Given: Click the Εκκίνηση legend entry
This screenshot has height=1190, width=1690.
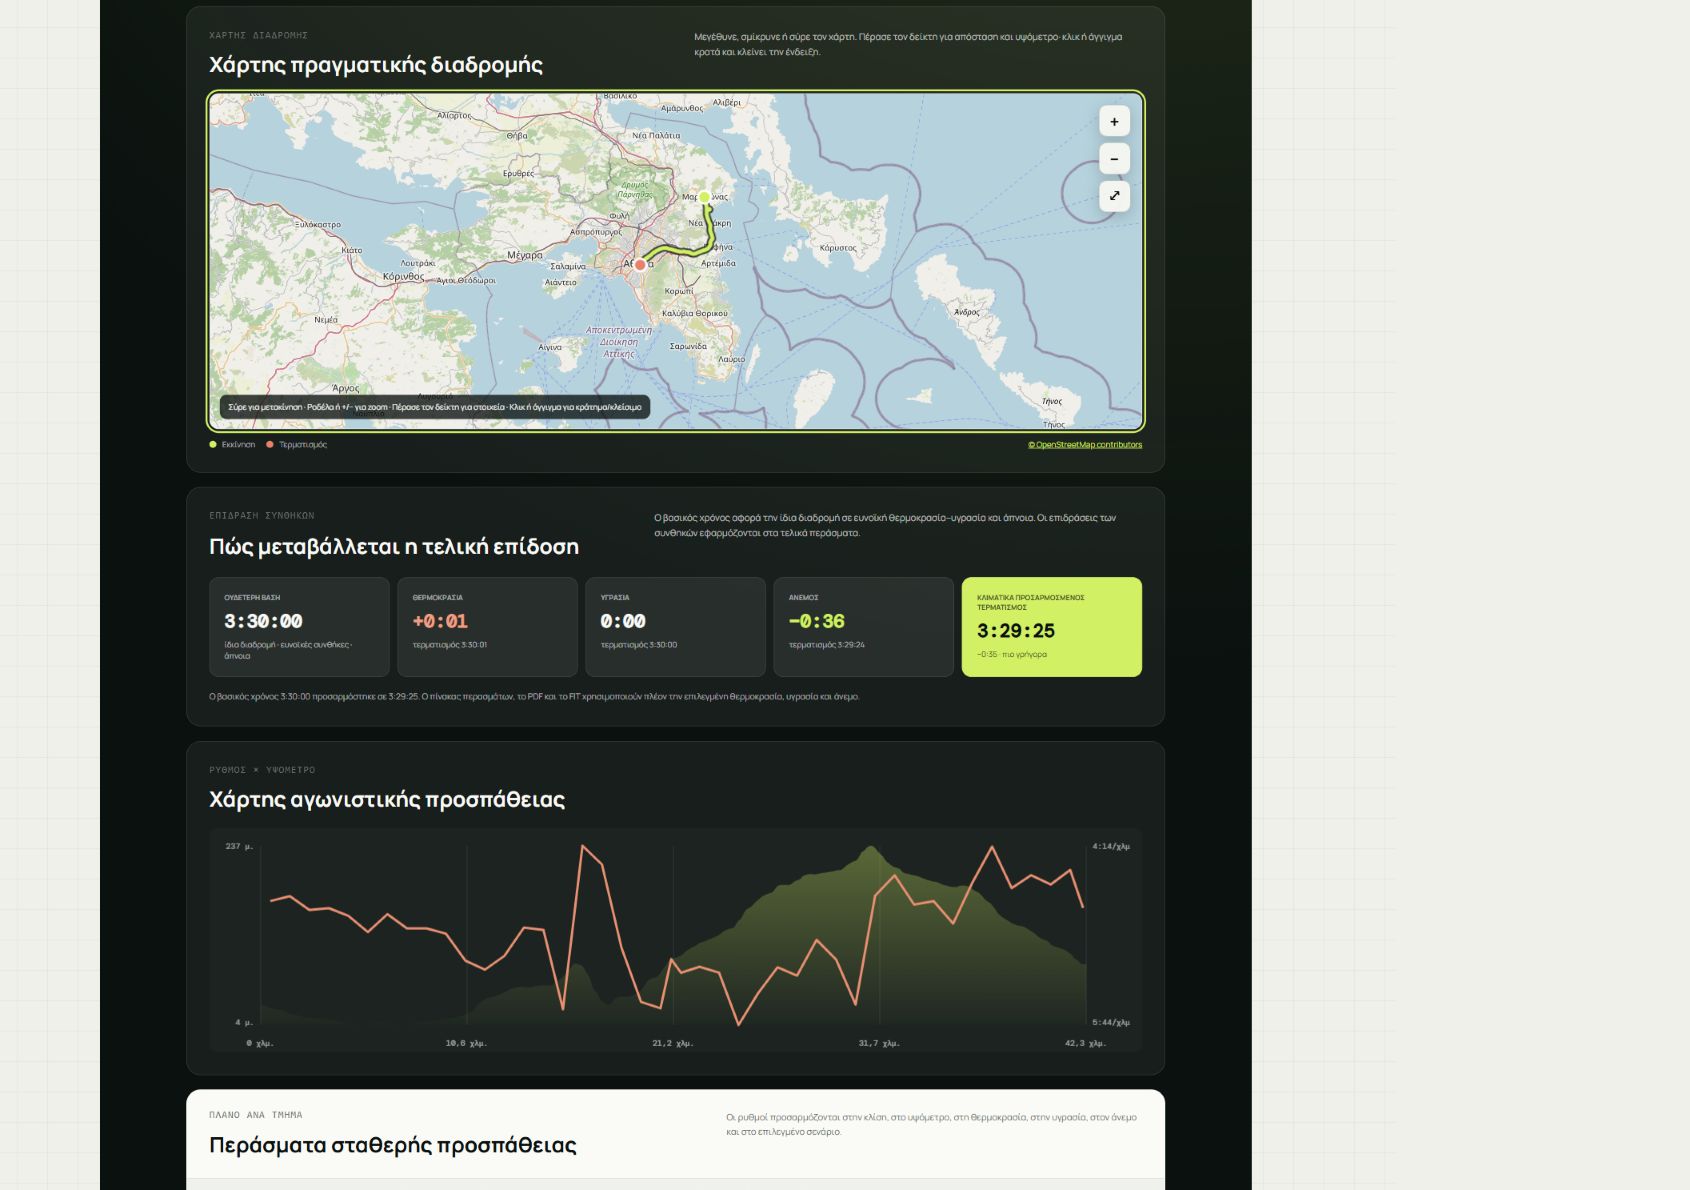Looking at the screenshot, I should pyautogui.click(x=232, y=445).
